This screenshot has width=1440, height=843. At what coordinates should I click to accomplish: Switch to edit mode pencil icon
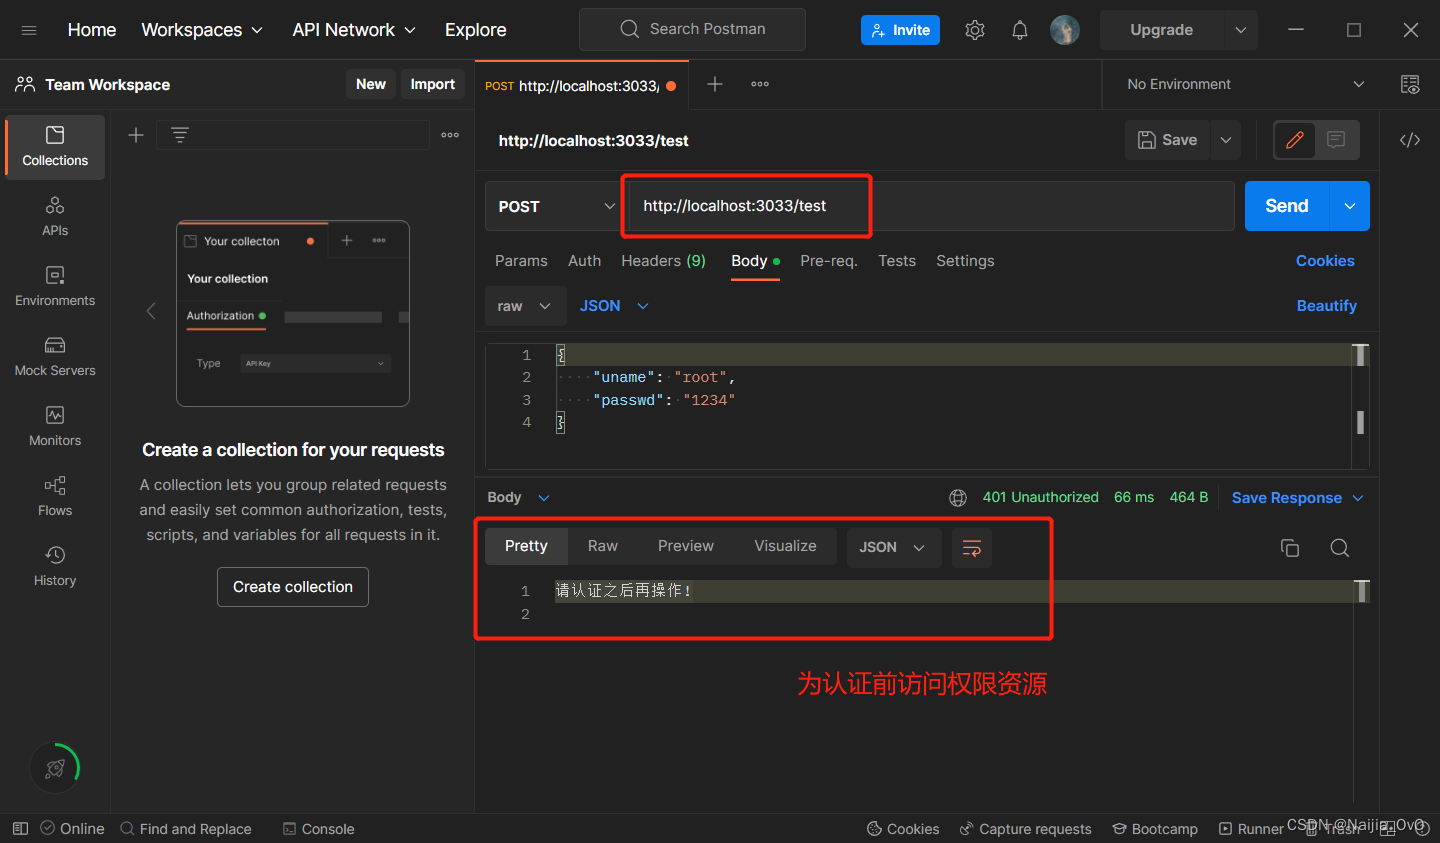point(1295,140)
